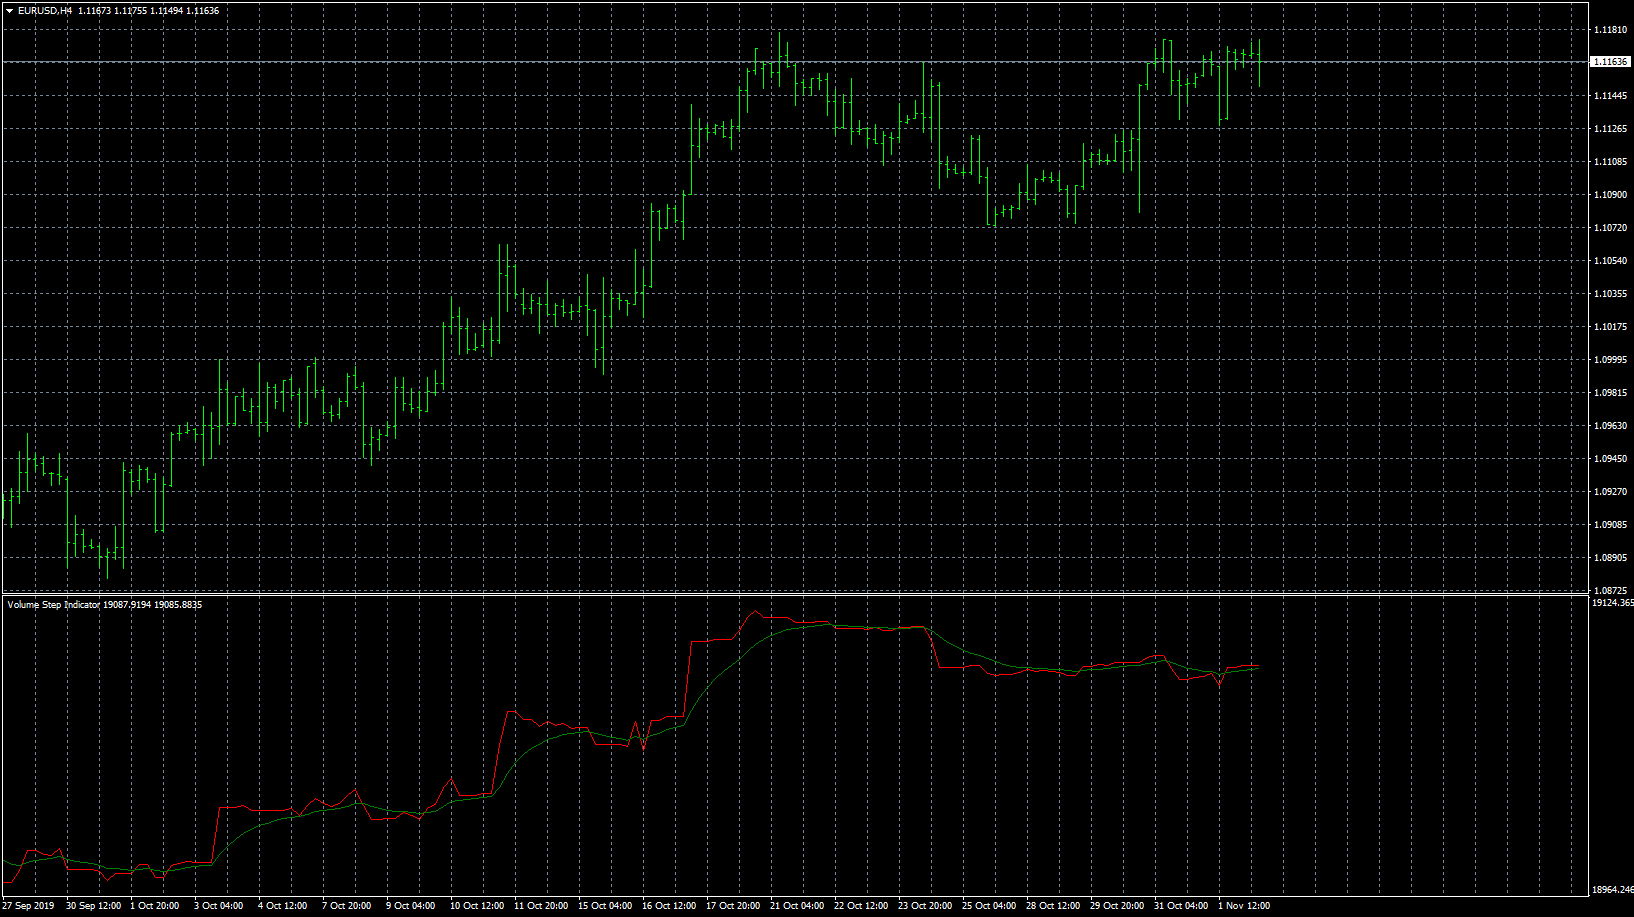Select the current price label 1.11636

click(1610, 62)
